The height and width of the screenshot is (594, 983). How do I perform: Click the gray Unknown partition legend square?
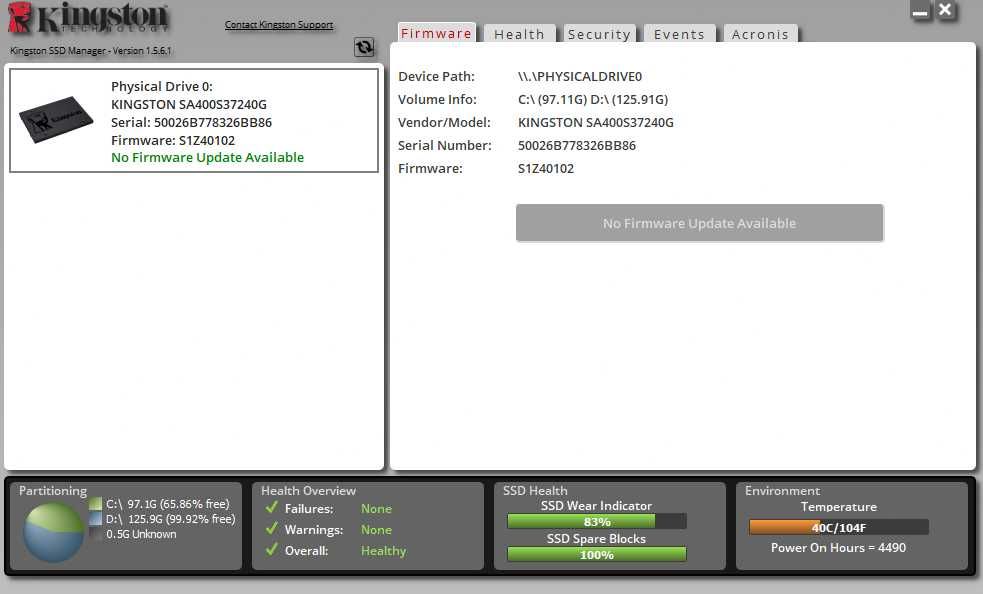tap(95, 534)
